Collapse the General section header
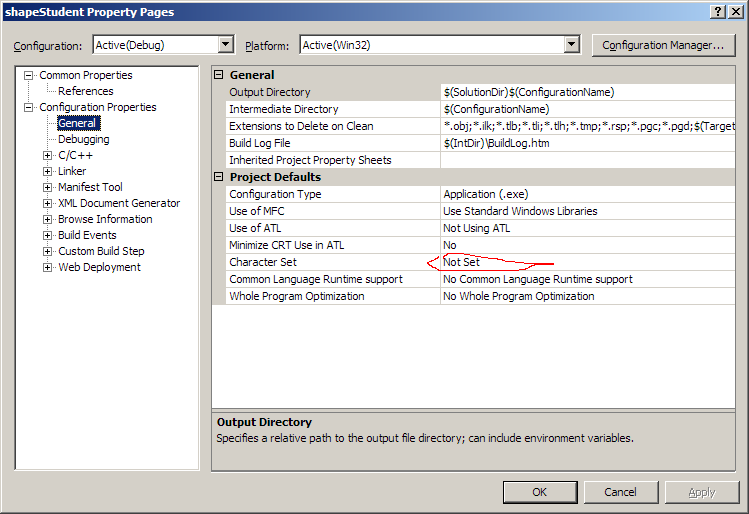This screenshot has width=749, height=514. pos(220,75)
